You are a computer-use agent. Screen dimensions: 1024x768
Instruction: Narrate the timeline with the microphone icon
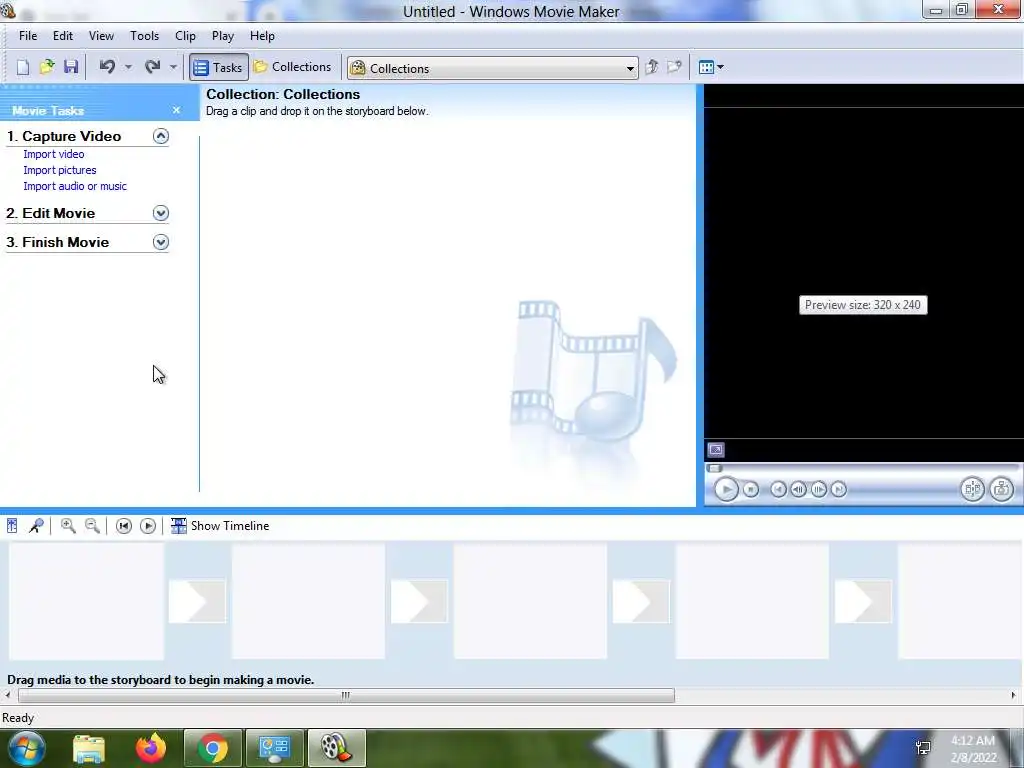36,526
